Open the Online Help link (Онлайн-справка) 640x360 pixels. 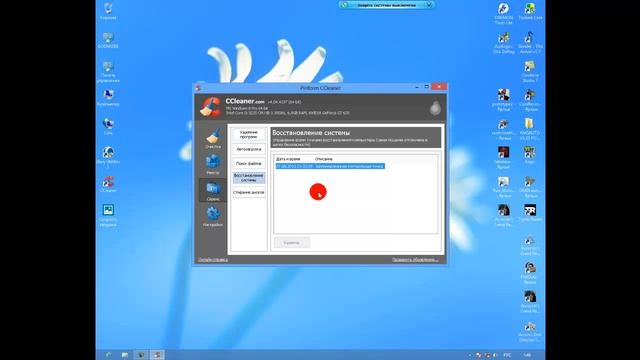click(213, 260)
